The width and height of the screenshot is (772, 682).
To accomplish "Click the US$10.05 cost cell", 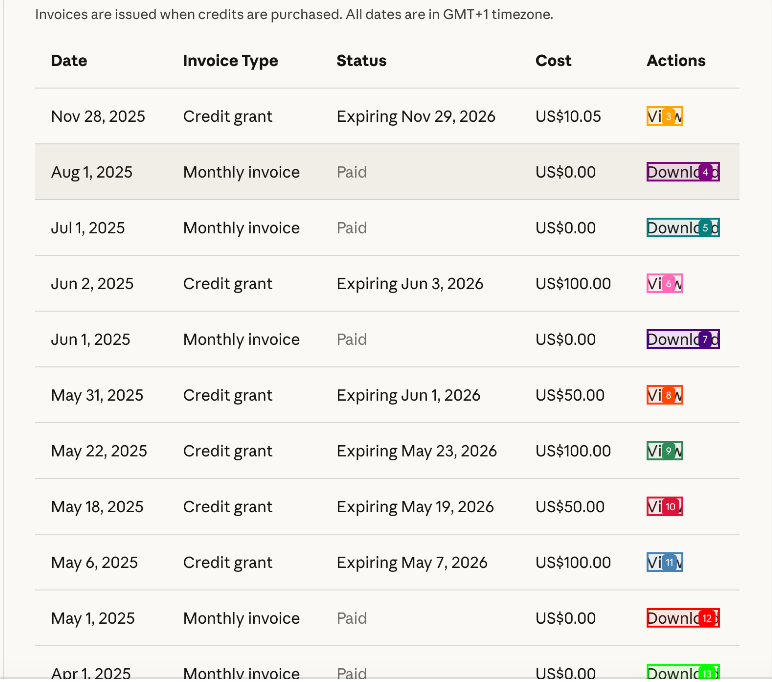I will [568, 117].
